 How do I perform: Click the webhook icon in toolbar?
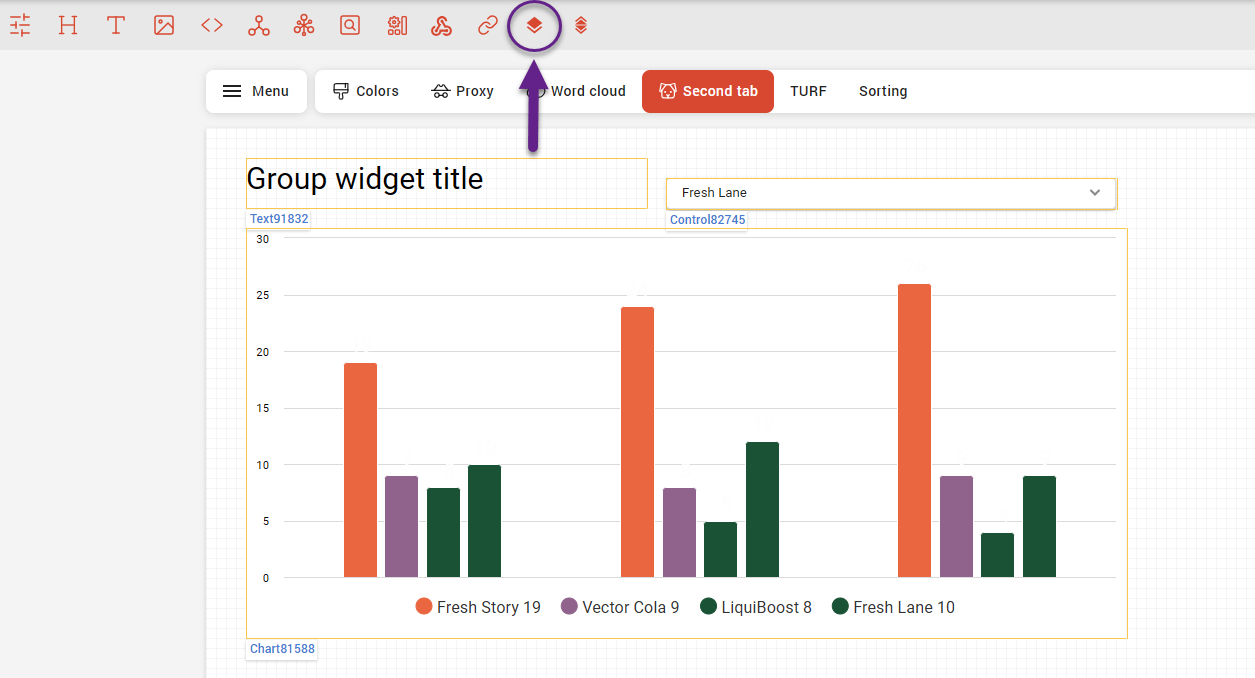441,26
